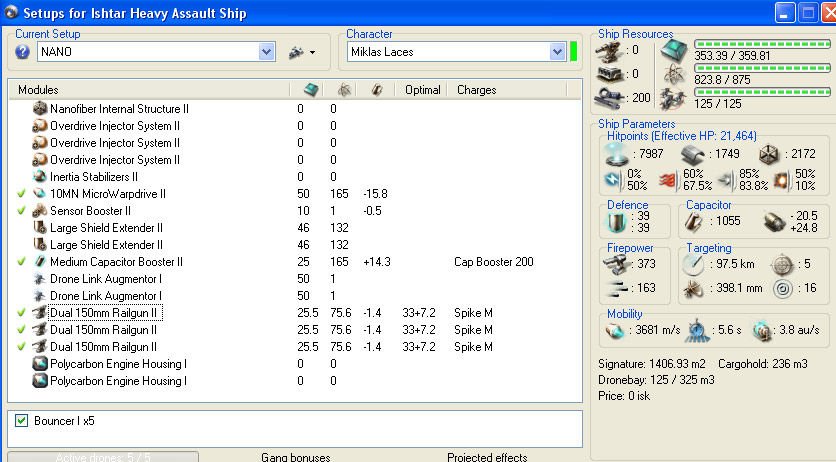
Task: Click the CPU usage bar showing 353.39 / 359.81
Action: 761,45
